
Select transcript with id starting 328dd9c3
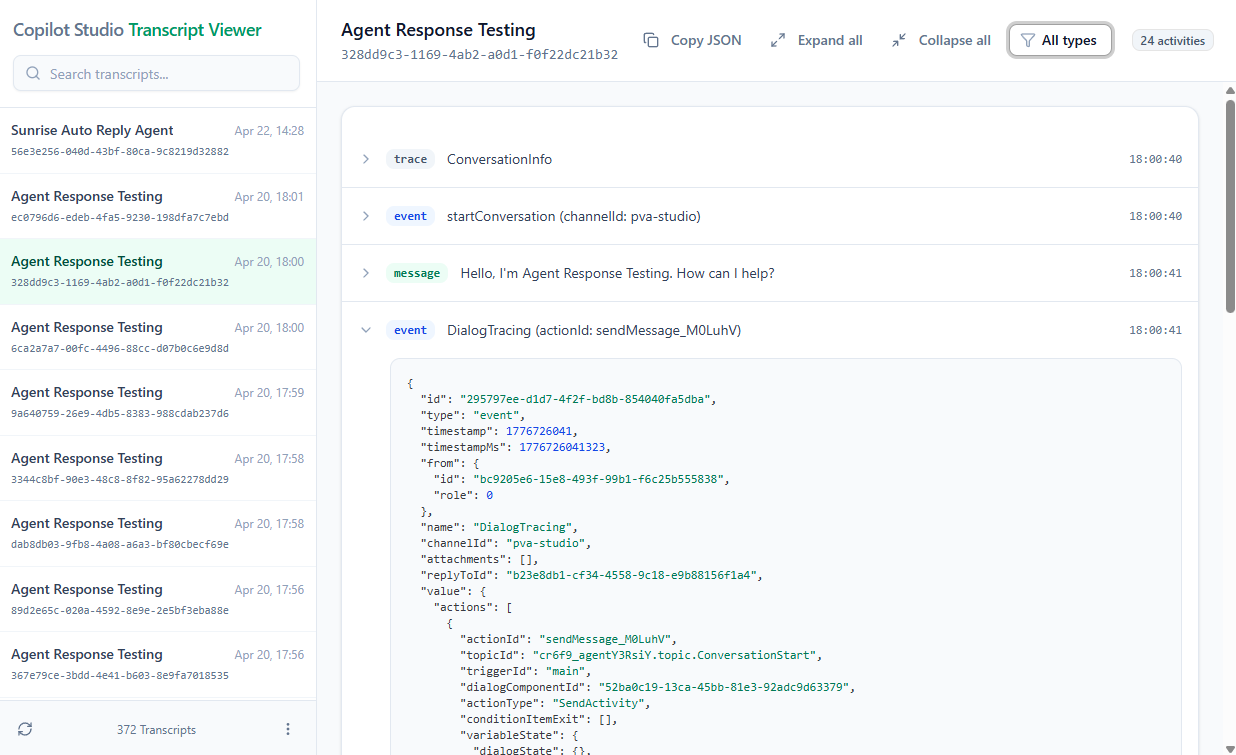coord(158,271)
